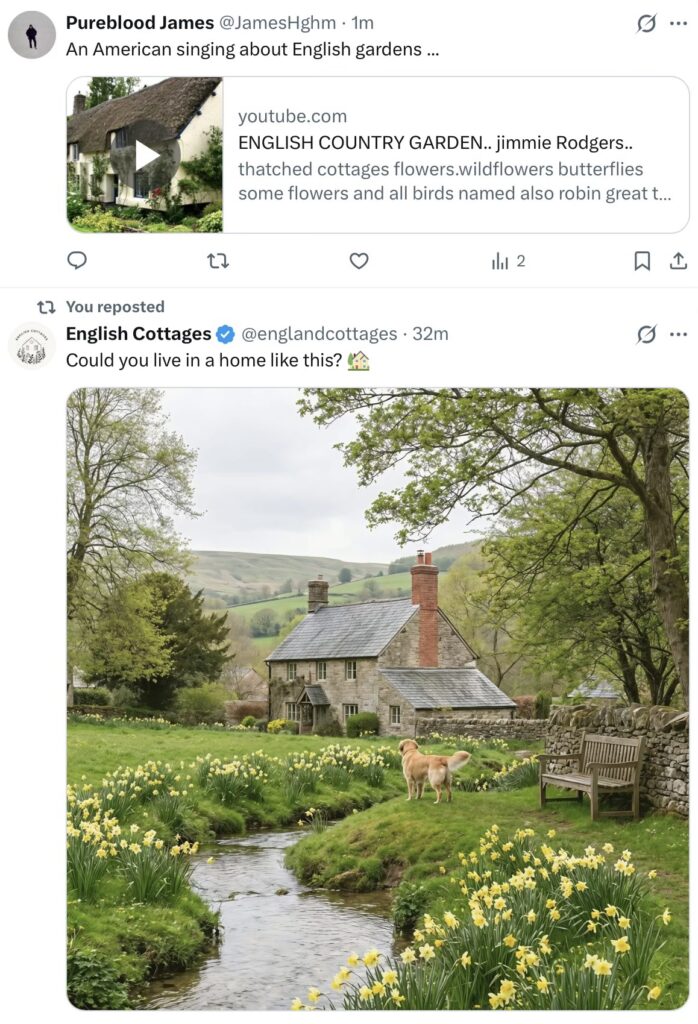Viewport: 698px width, 1024px height.
Task: Open Grok icon on English Cottages post
Action: 647,334
